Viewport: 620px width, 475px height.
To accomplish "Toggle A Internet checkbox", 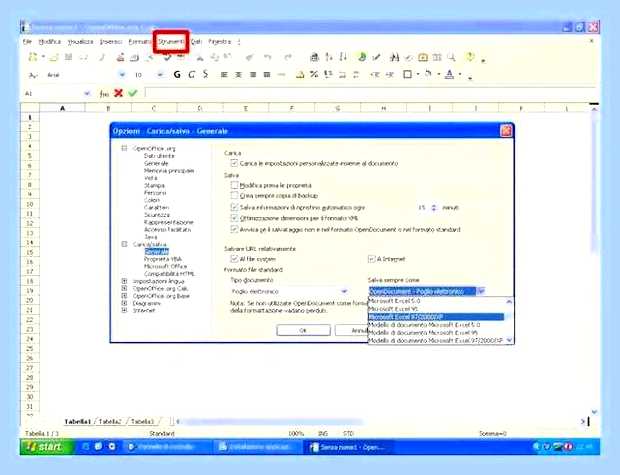I will point(371,259).
